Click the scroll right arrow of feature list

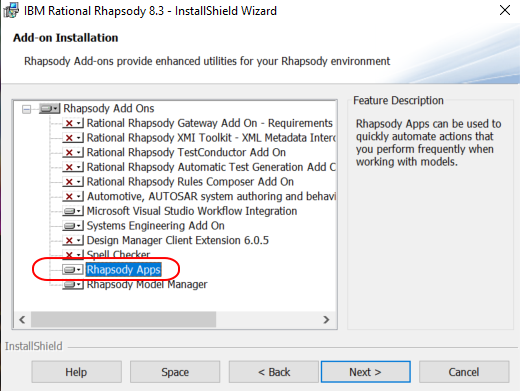tap(326, 320)
